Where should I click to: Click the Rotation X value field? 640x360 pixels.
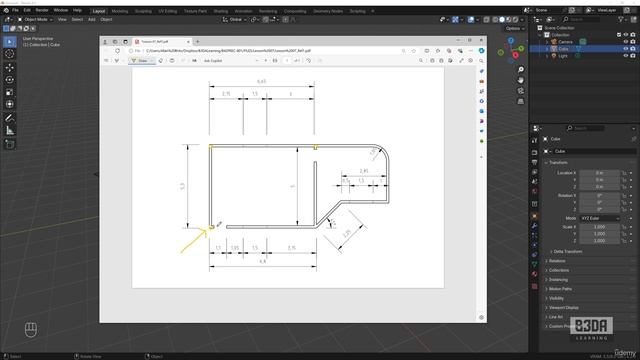(x=599, y=196)
